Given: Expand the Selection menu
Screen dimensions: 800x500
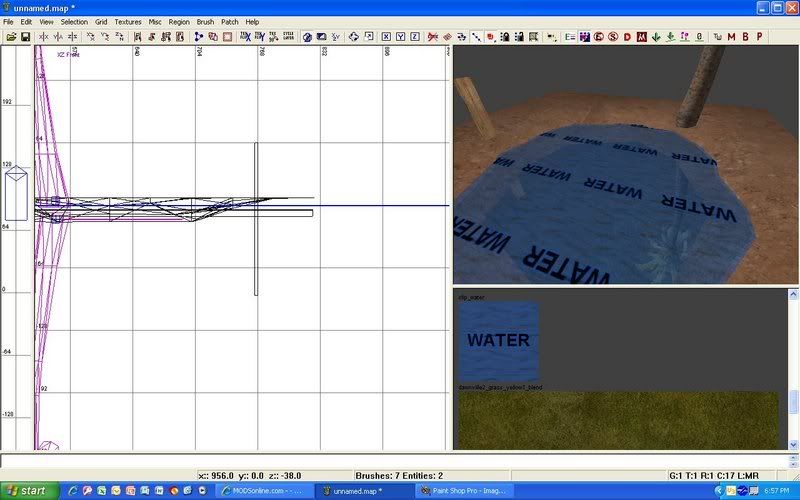Looking at the screenshot, I should click(x=74, y=21).
